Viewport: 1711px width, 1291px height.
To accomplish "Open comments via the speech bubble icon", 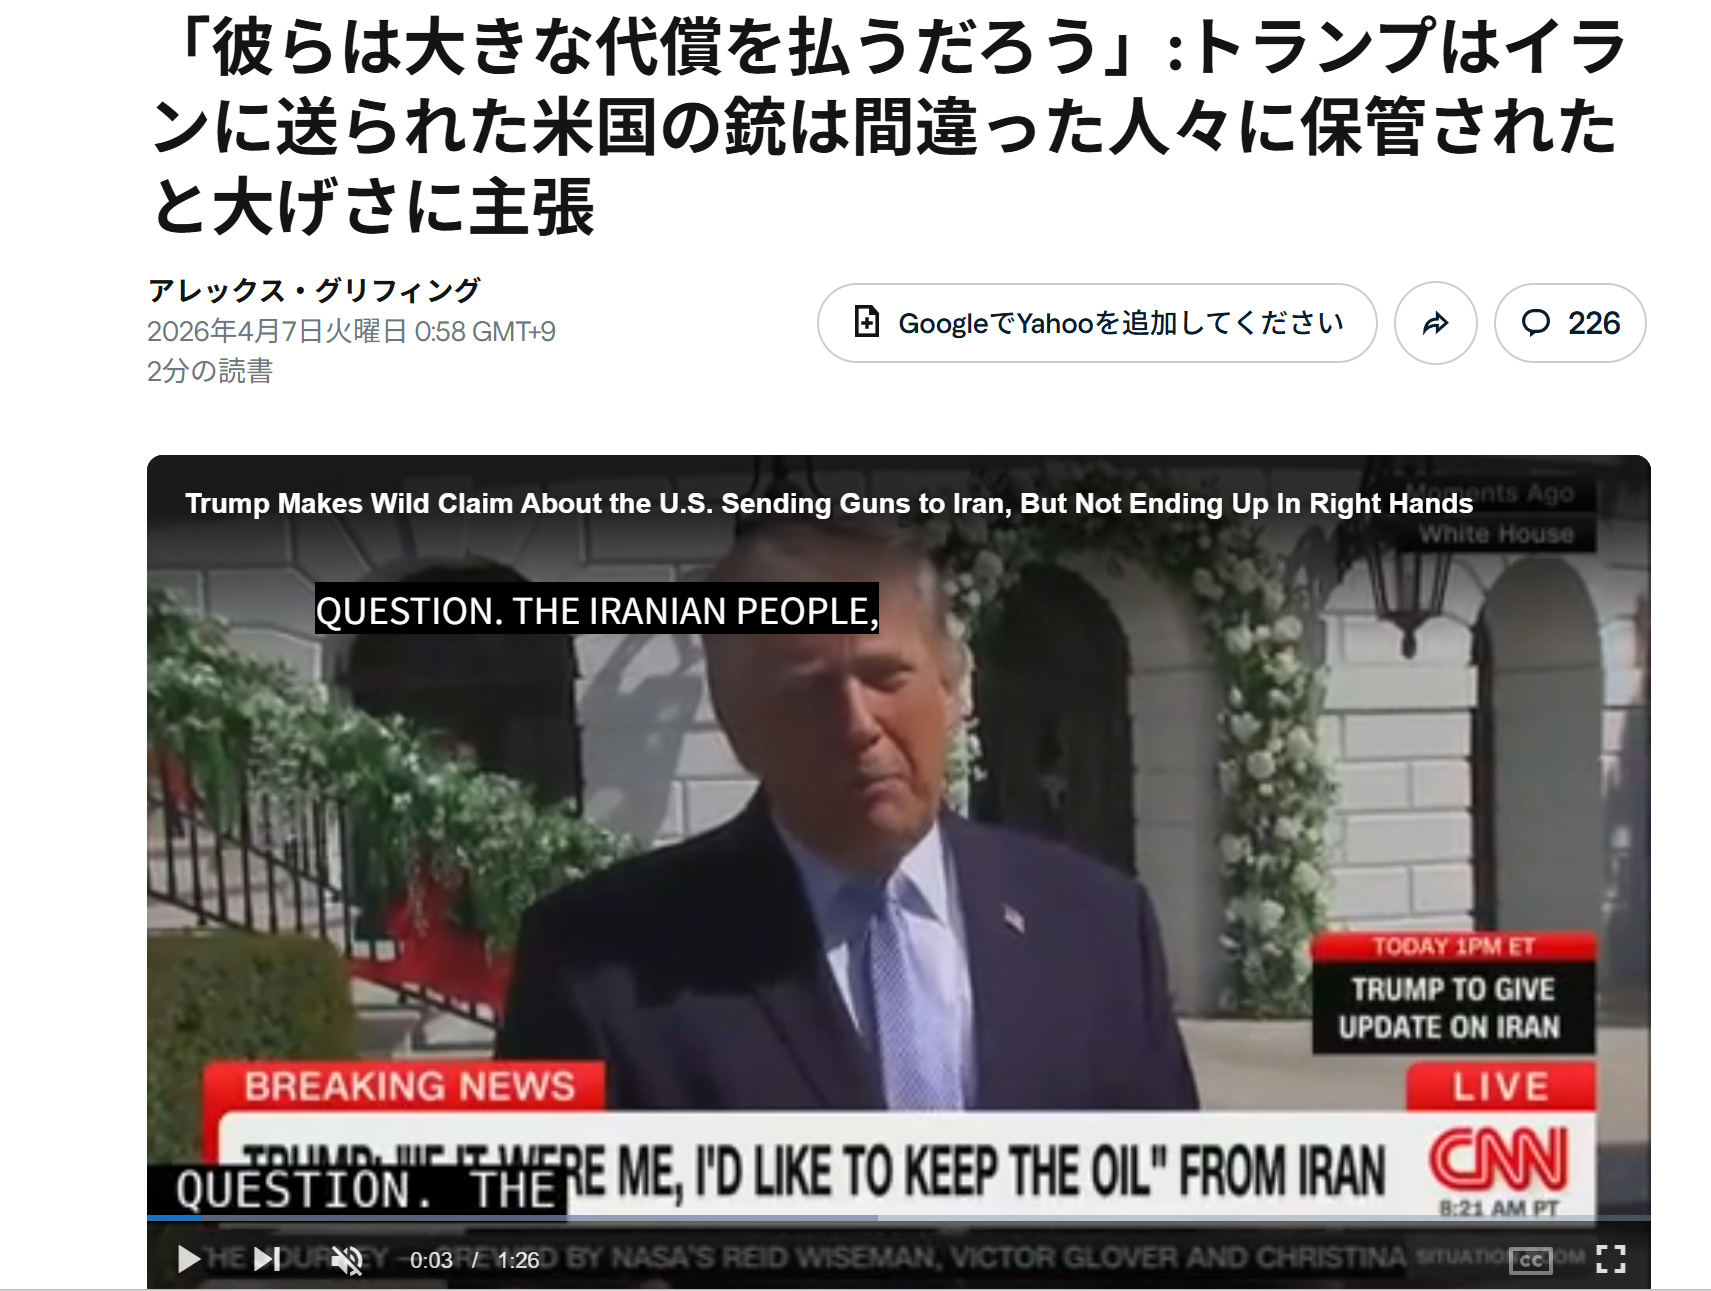I will click(1535, 322).
